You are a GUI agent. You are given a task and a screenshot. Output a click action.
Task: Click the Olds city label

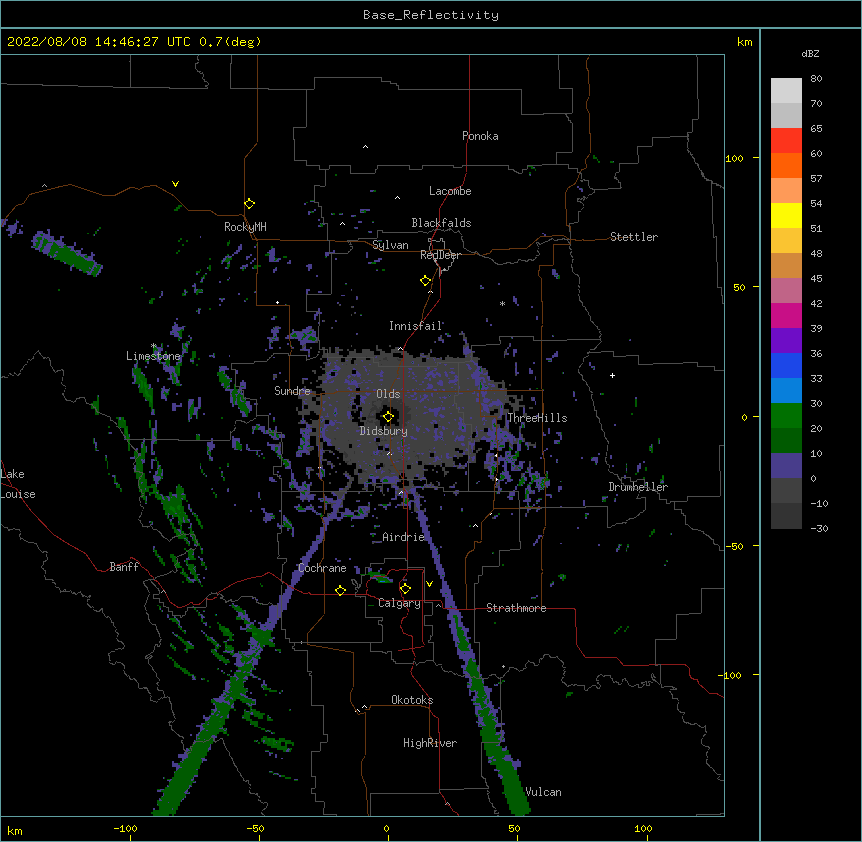pyautogui.click(x=388, y=394)
